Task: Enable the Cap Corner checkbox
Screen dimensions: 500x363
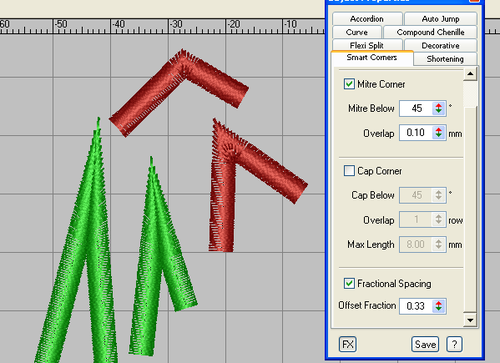Action: click(349, 171)
